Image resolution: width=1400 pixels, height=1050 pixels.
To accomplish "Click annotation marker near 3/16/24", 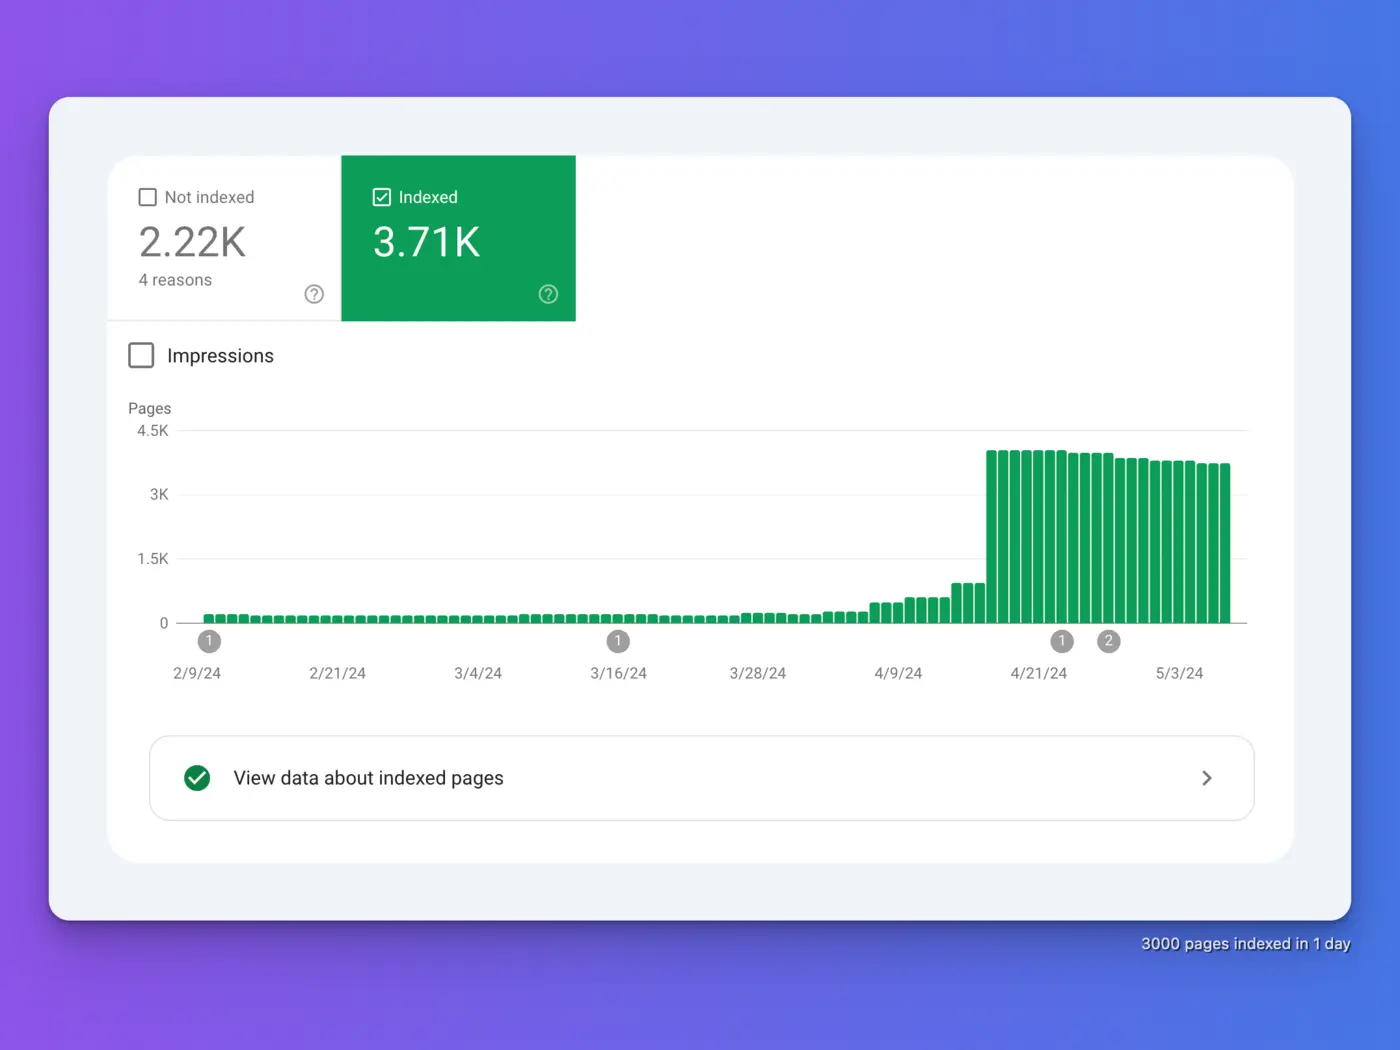I will [618, 641].
